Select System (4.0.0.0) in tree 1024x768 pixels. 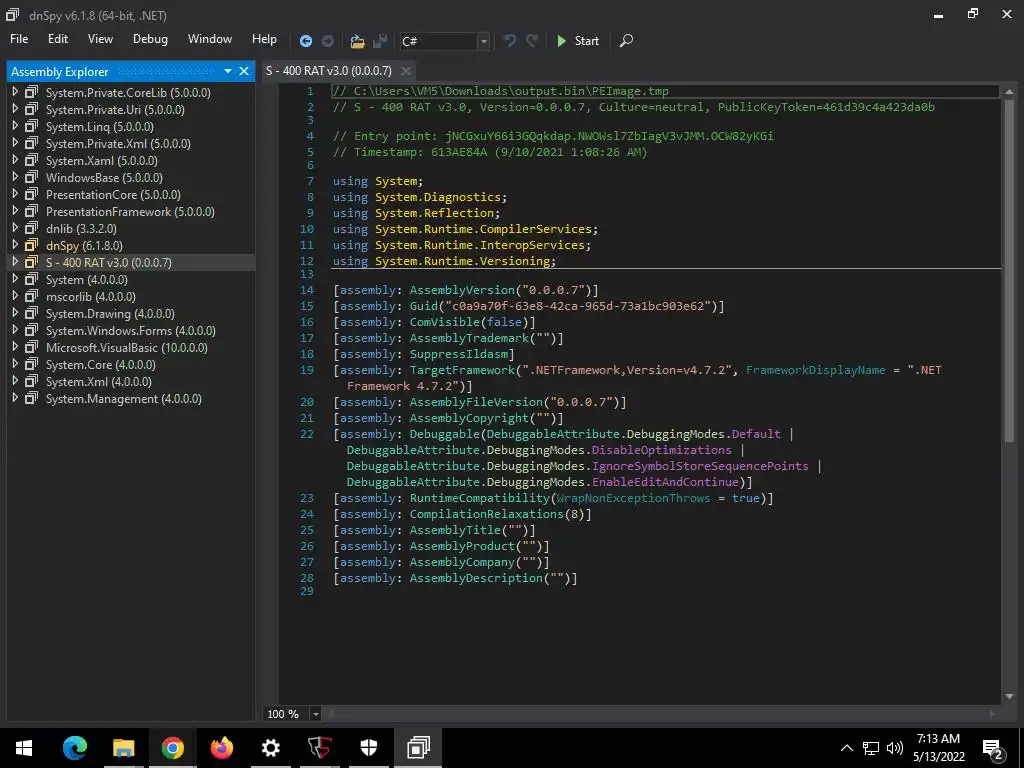pos(87,280)
